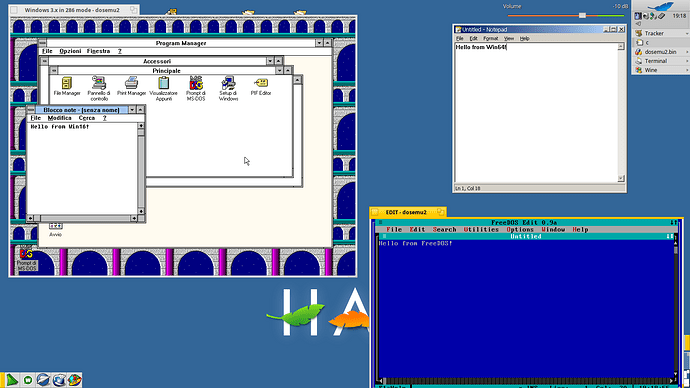Screen dimensions: 690x388
Task: Open Blocco note control menu box
Action: [31, 110]
